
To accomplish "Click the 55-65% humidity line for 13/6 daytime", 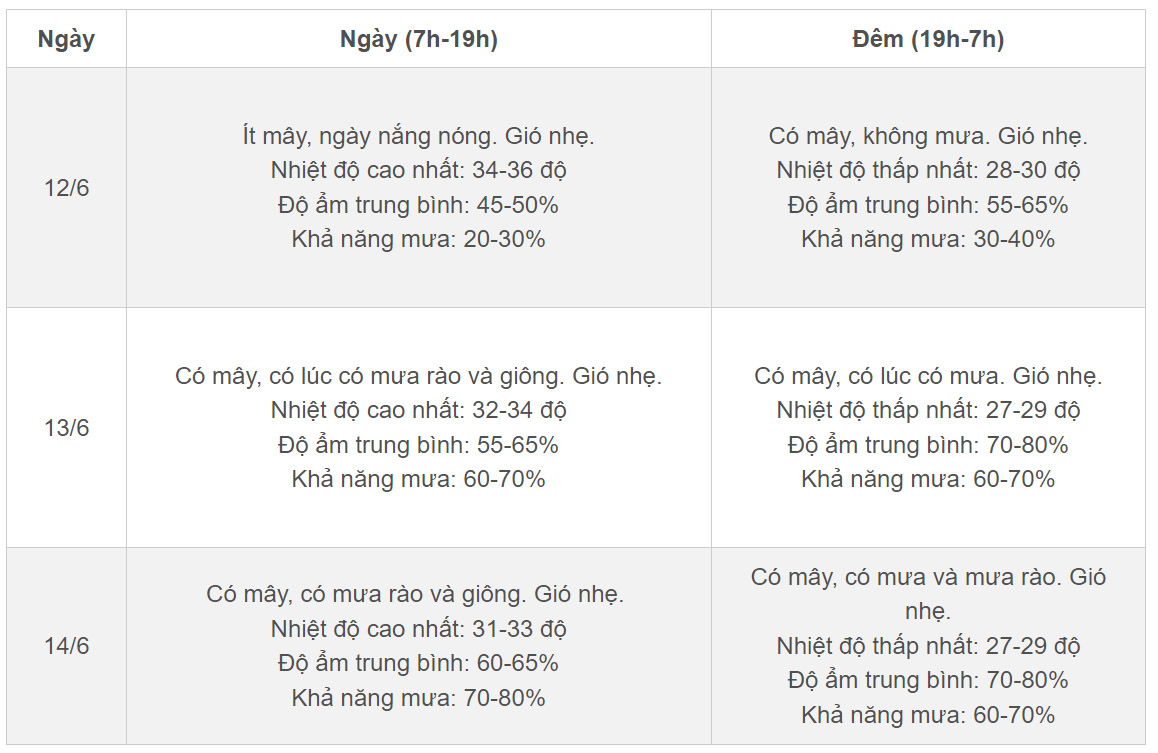I will pos(418,444).
